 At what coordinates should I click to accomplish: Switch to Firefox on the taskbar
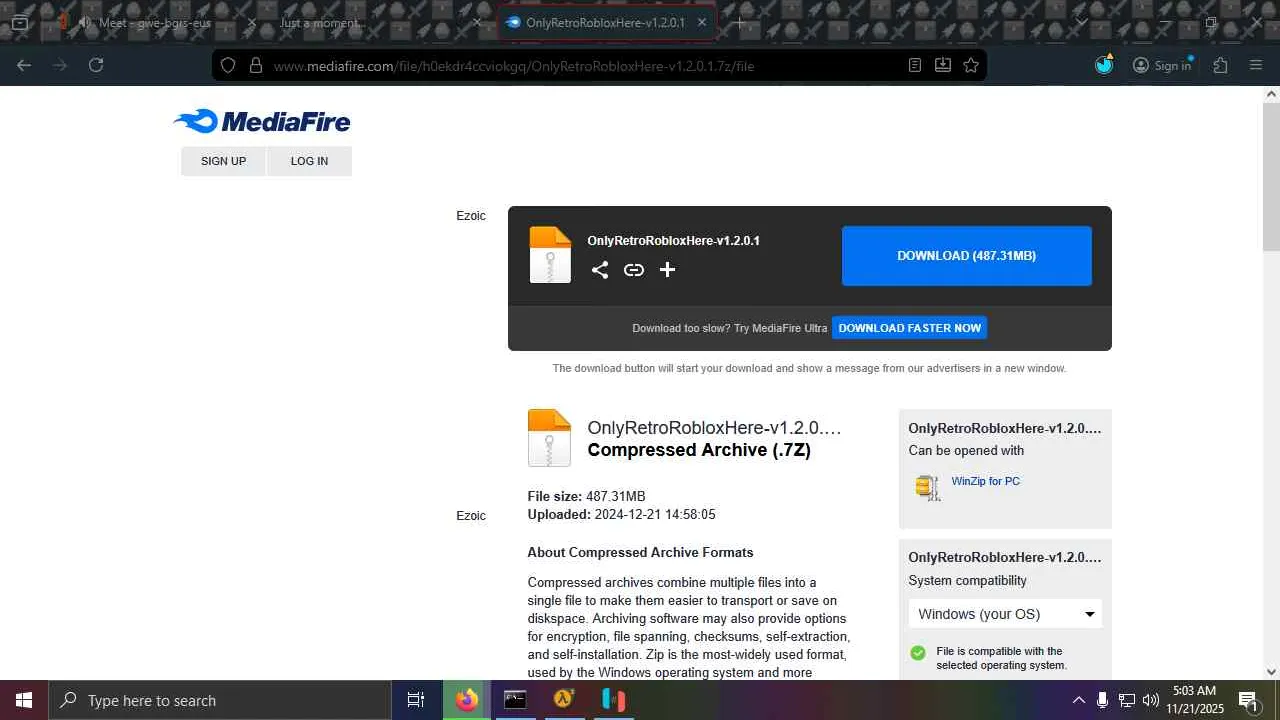pos(466,700)
